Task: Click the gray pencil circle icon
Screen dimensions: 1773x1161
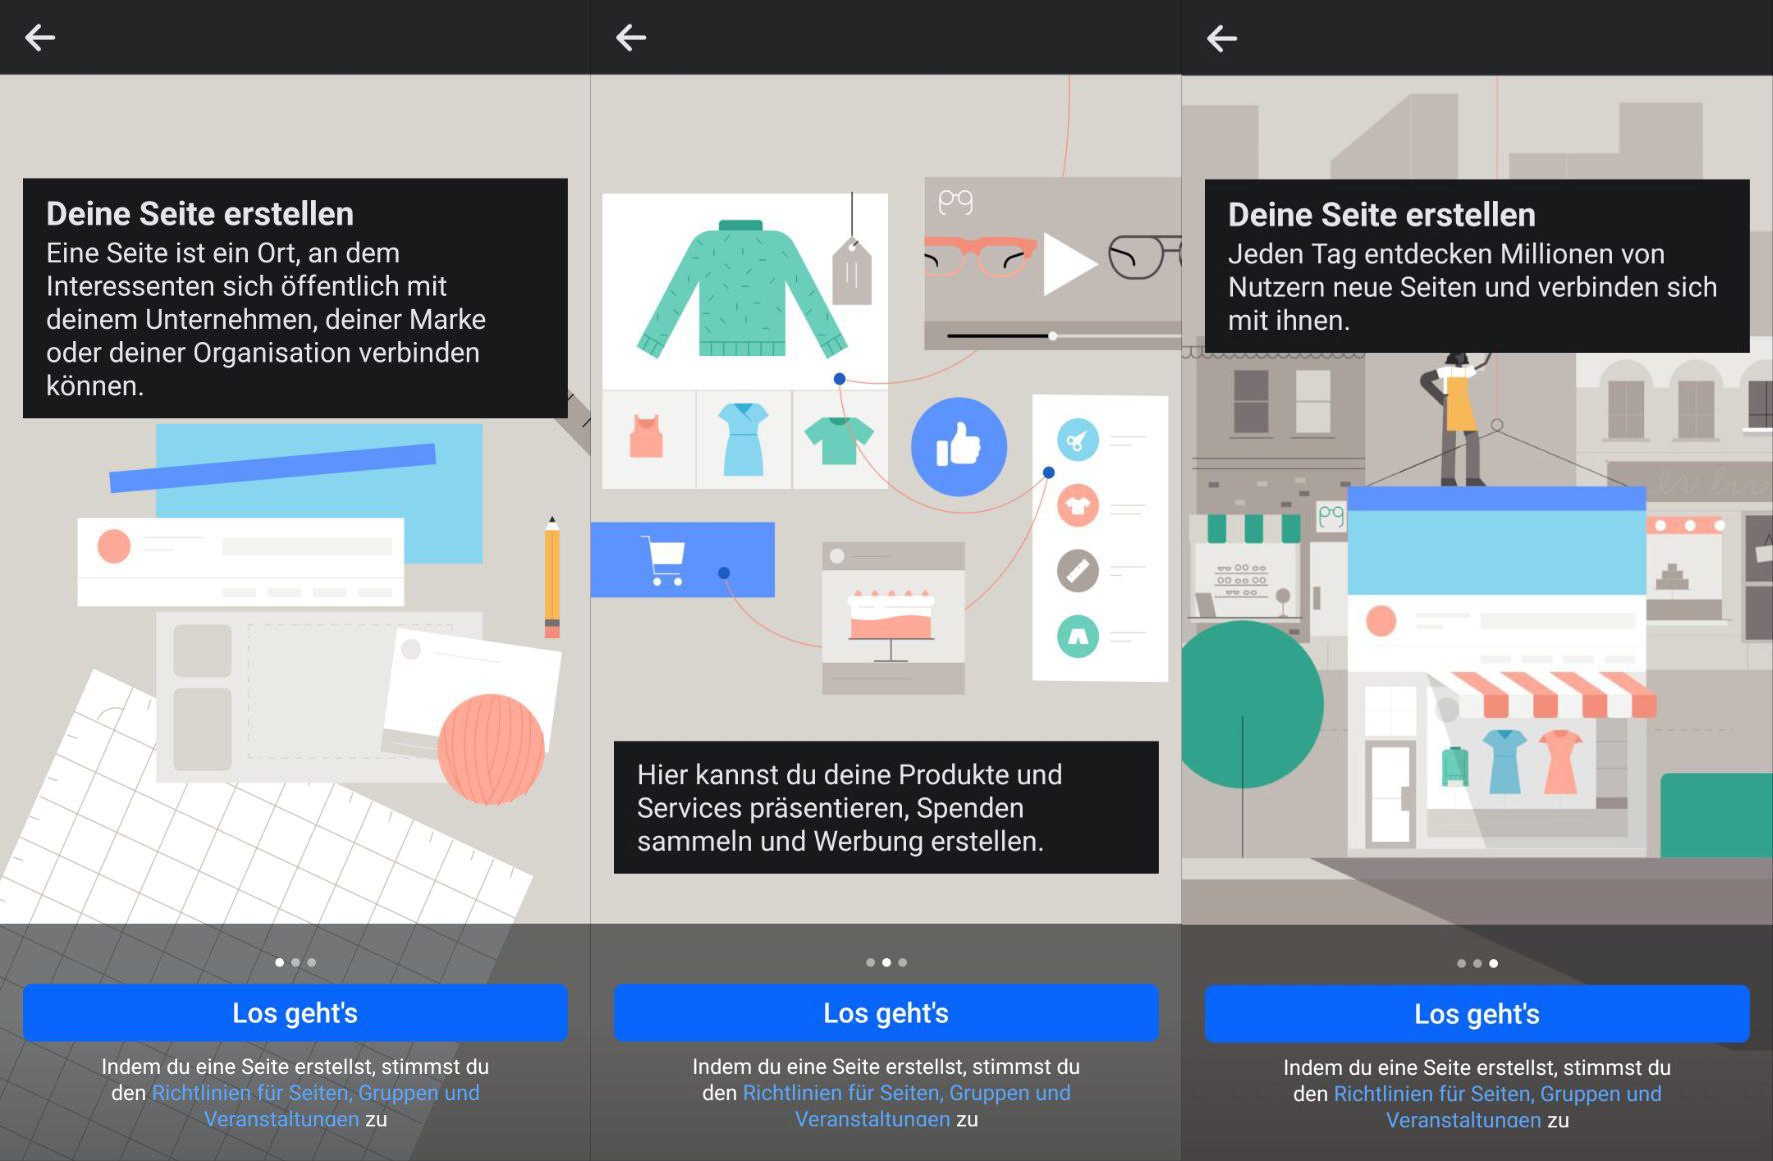Action: coord(1078,571)
